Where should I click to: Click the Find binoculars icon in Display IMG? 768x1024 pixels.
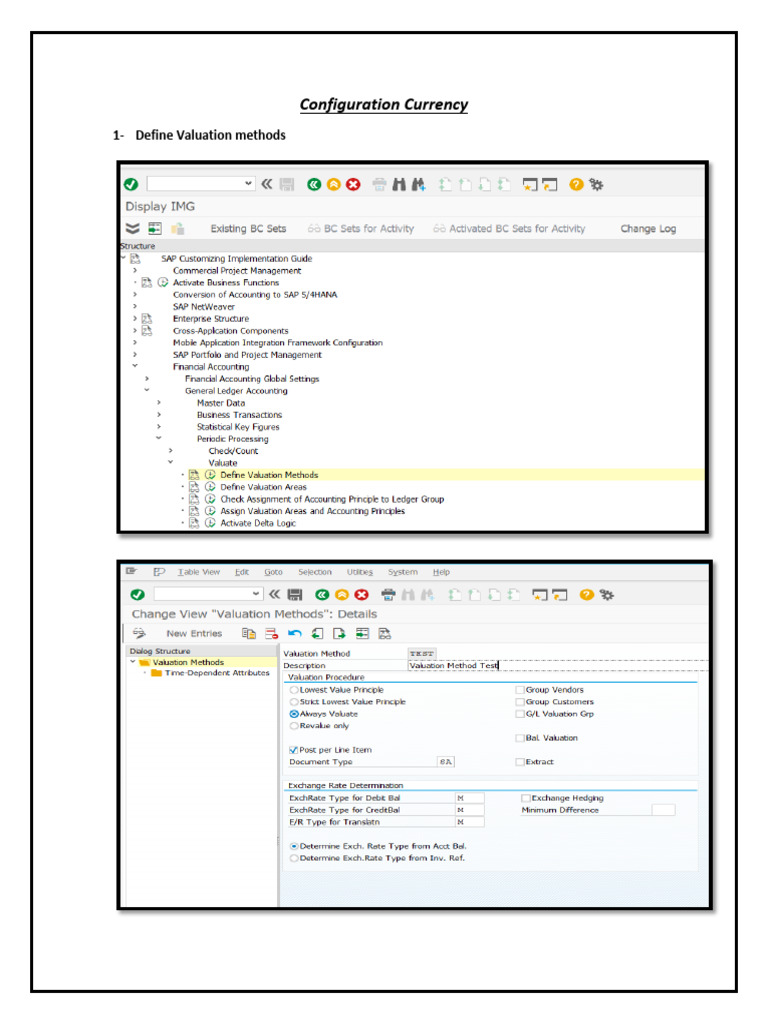(399, 185)
